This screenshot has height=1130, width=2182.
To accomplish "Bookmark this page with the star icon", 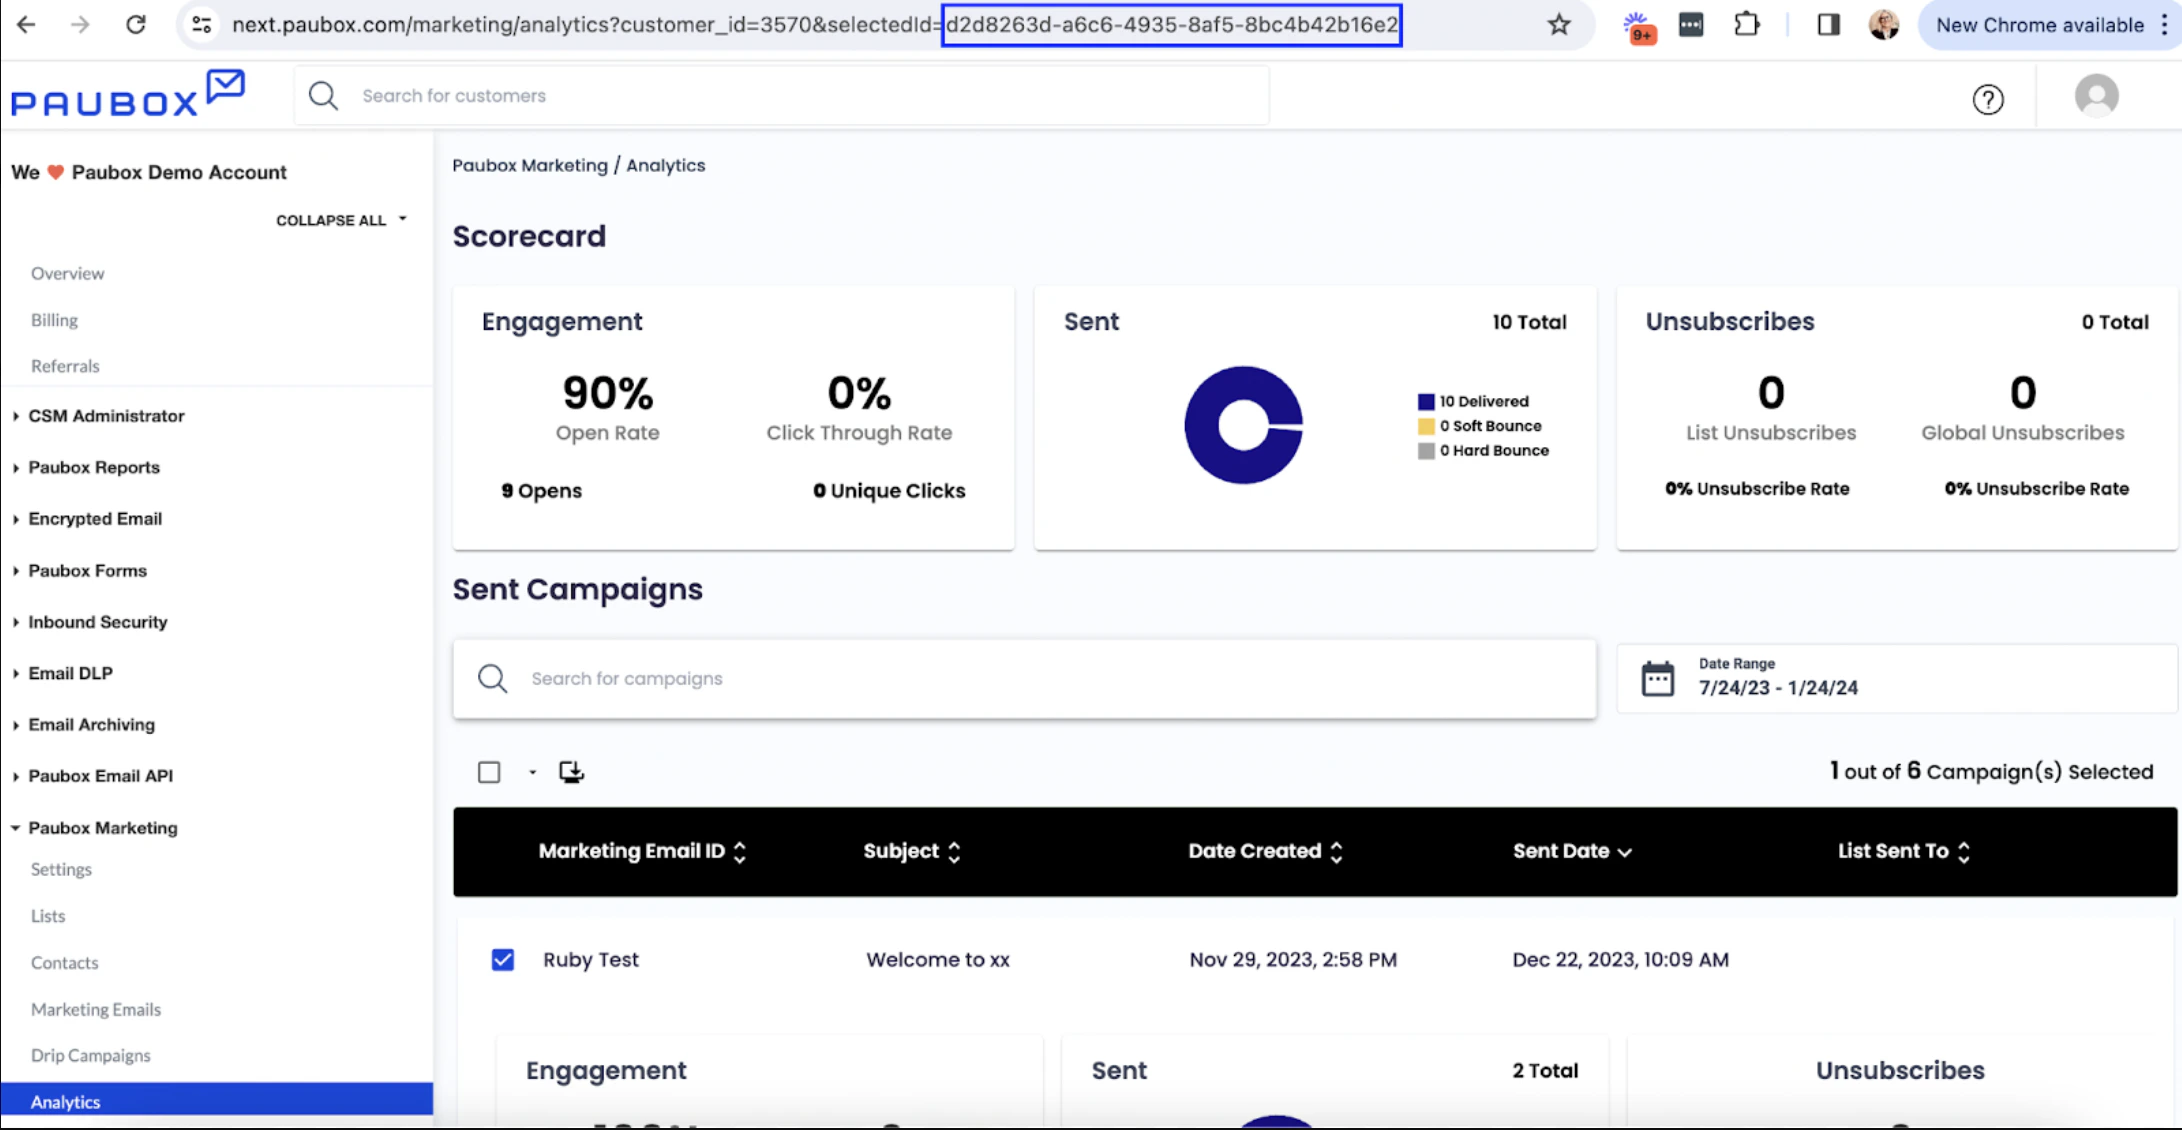I will coord(1558,24).
